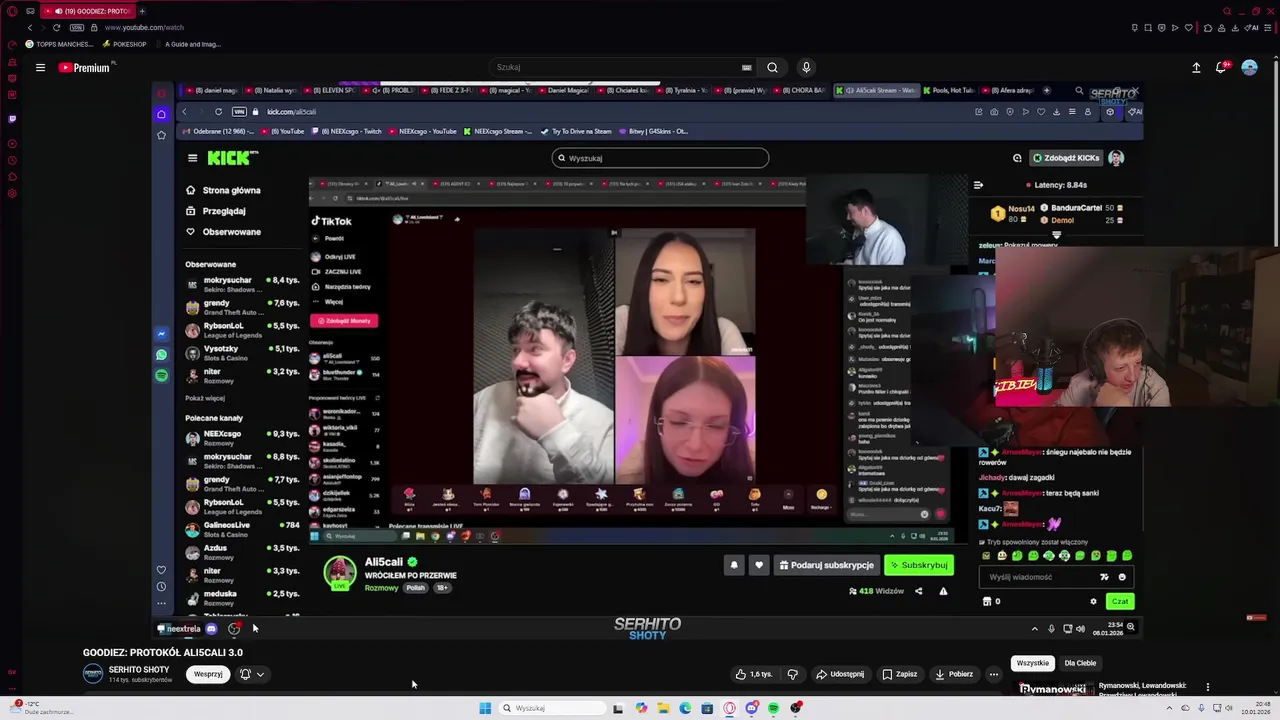Viewport: 1280px width, 720px height.
Task: Toggle channel notification bell for SERHITO SHOTY
Action: pyautogui.click(x=245, y=674)
